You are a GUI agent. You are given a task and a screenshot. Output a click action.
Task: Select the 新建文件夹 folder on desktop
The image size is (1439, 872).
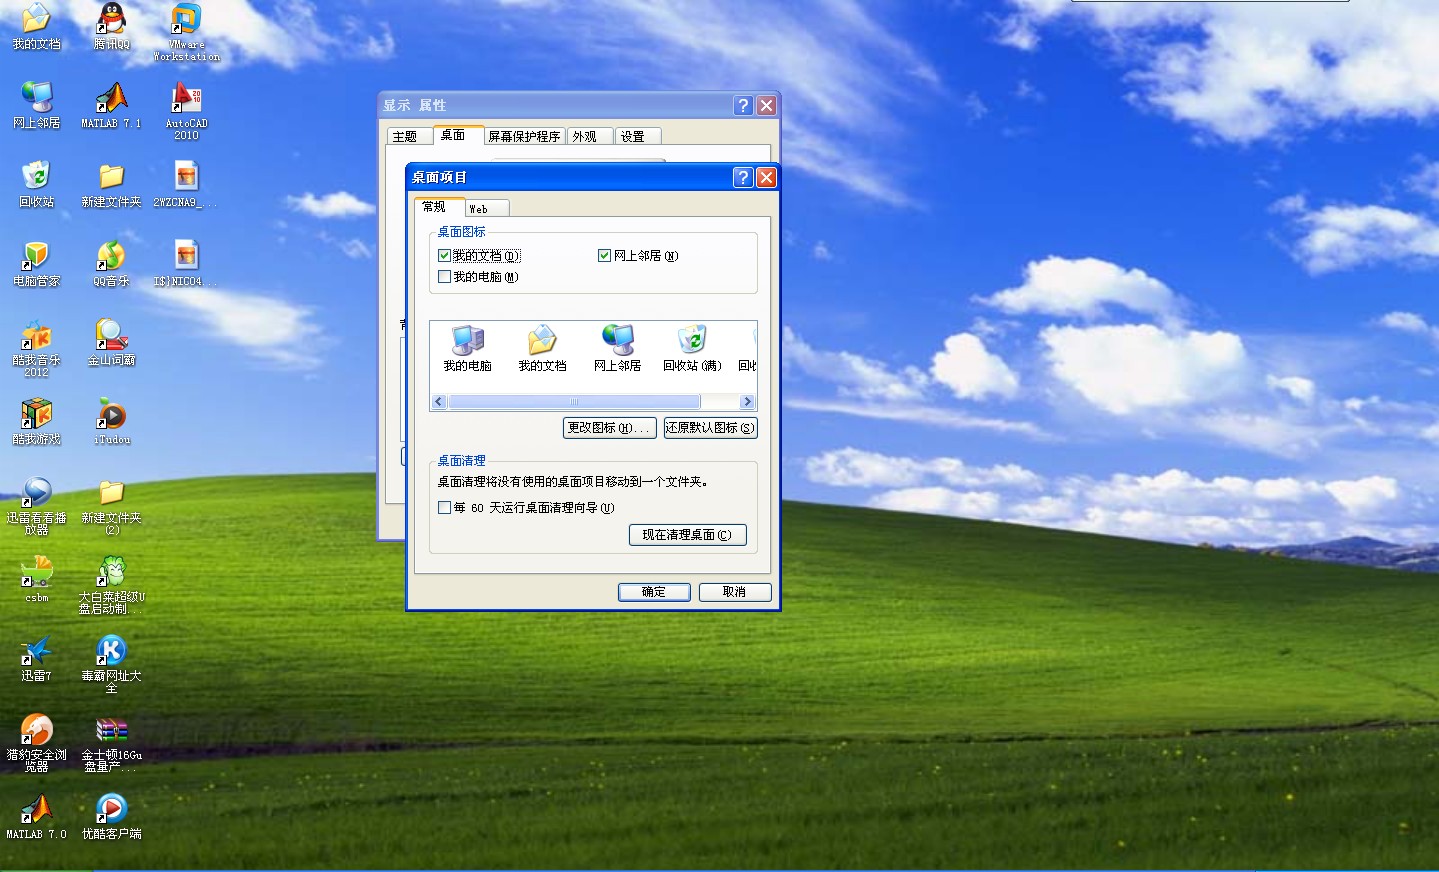coord(111,184)
